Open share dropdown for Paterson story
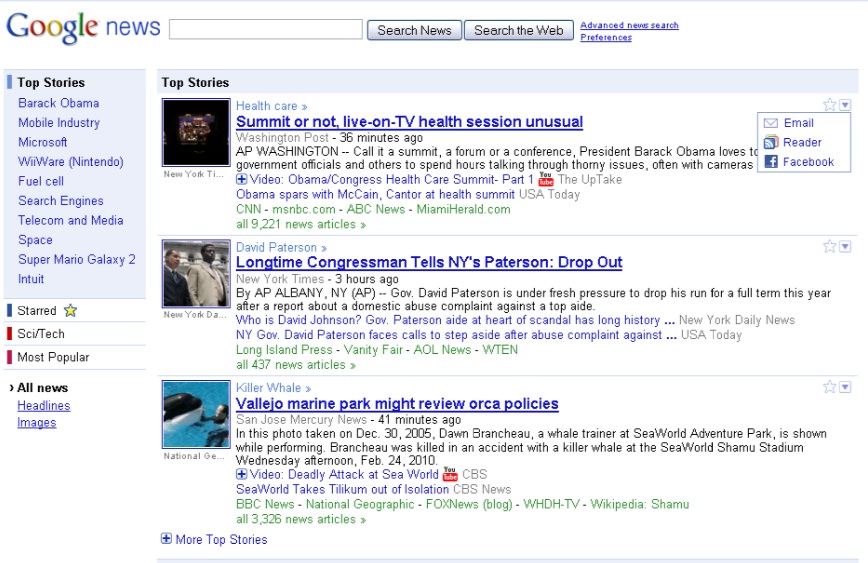The image size is (868, 563). pos(845,247)
